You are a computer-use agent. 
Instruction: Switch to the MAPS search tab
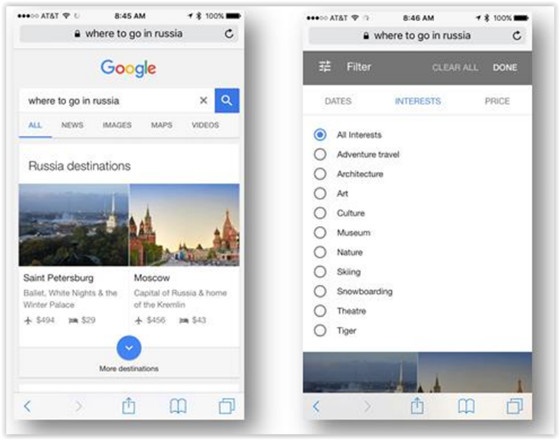[161, 125]
